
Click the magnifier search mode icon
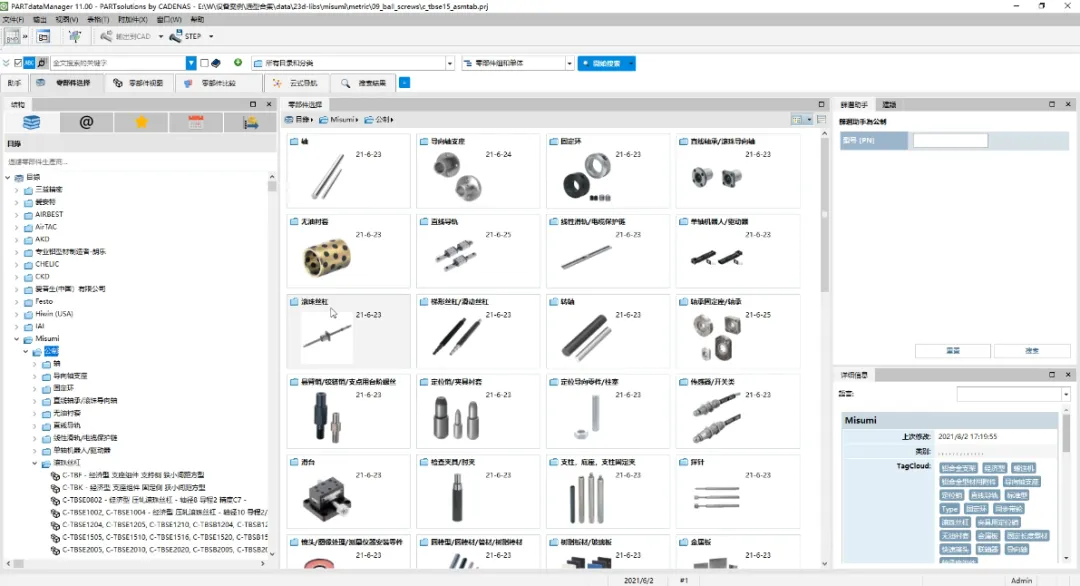pyautogui.click(x=41, y=63)
